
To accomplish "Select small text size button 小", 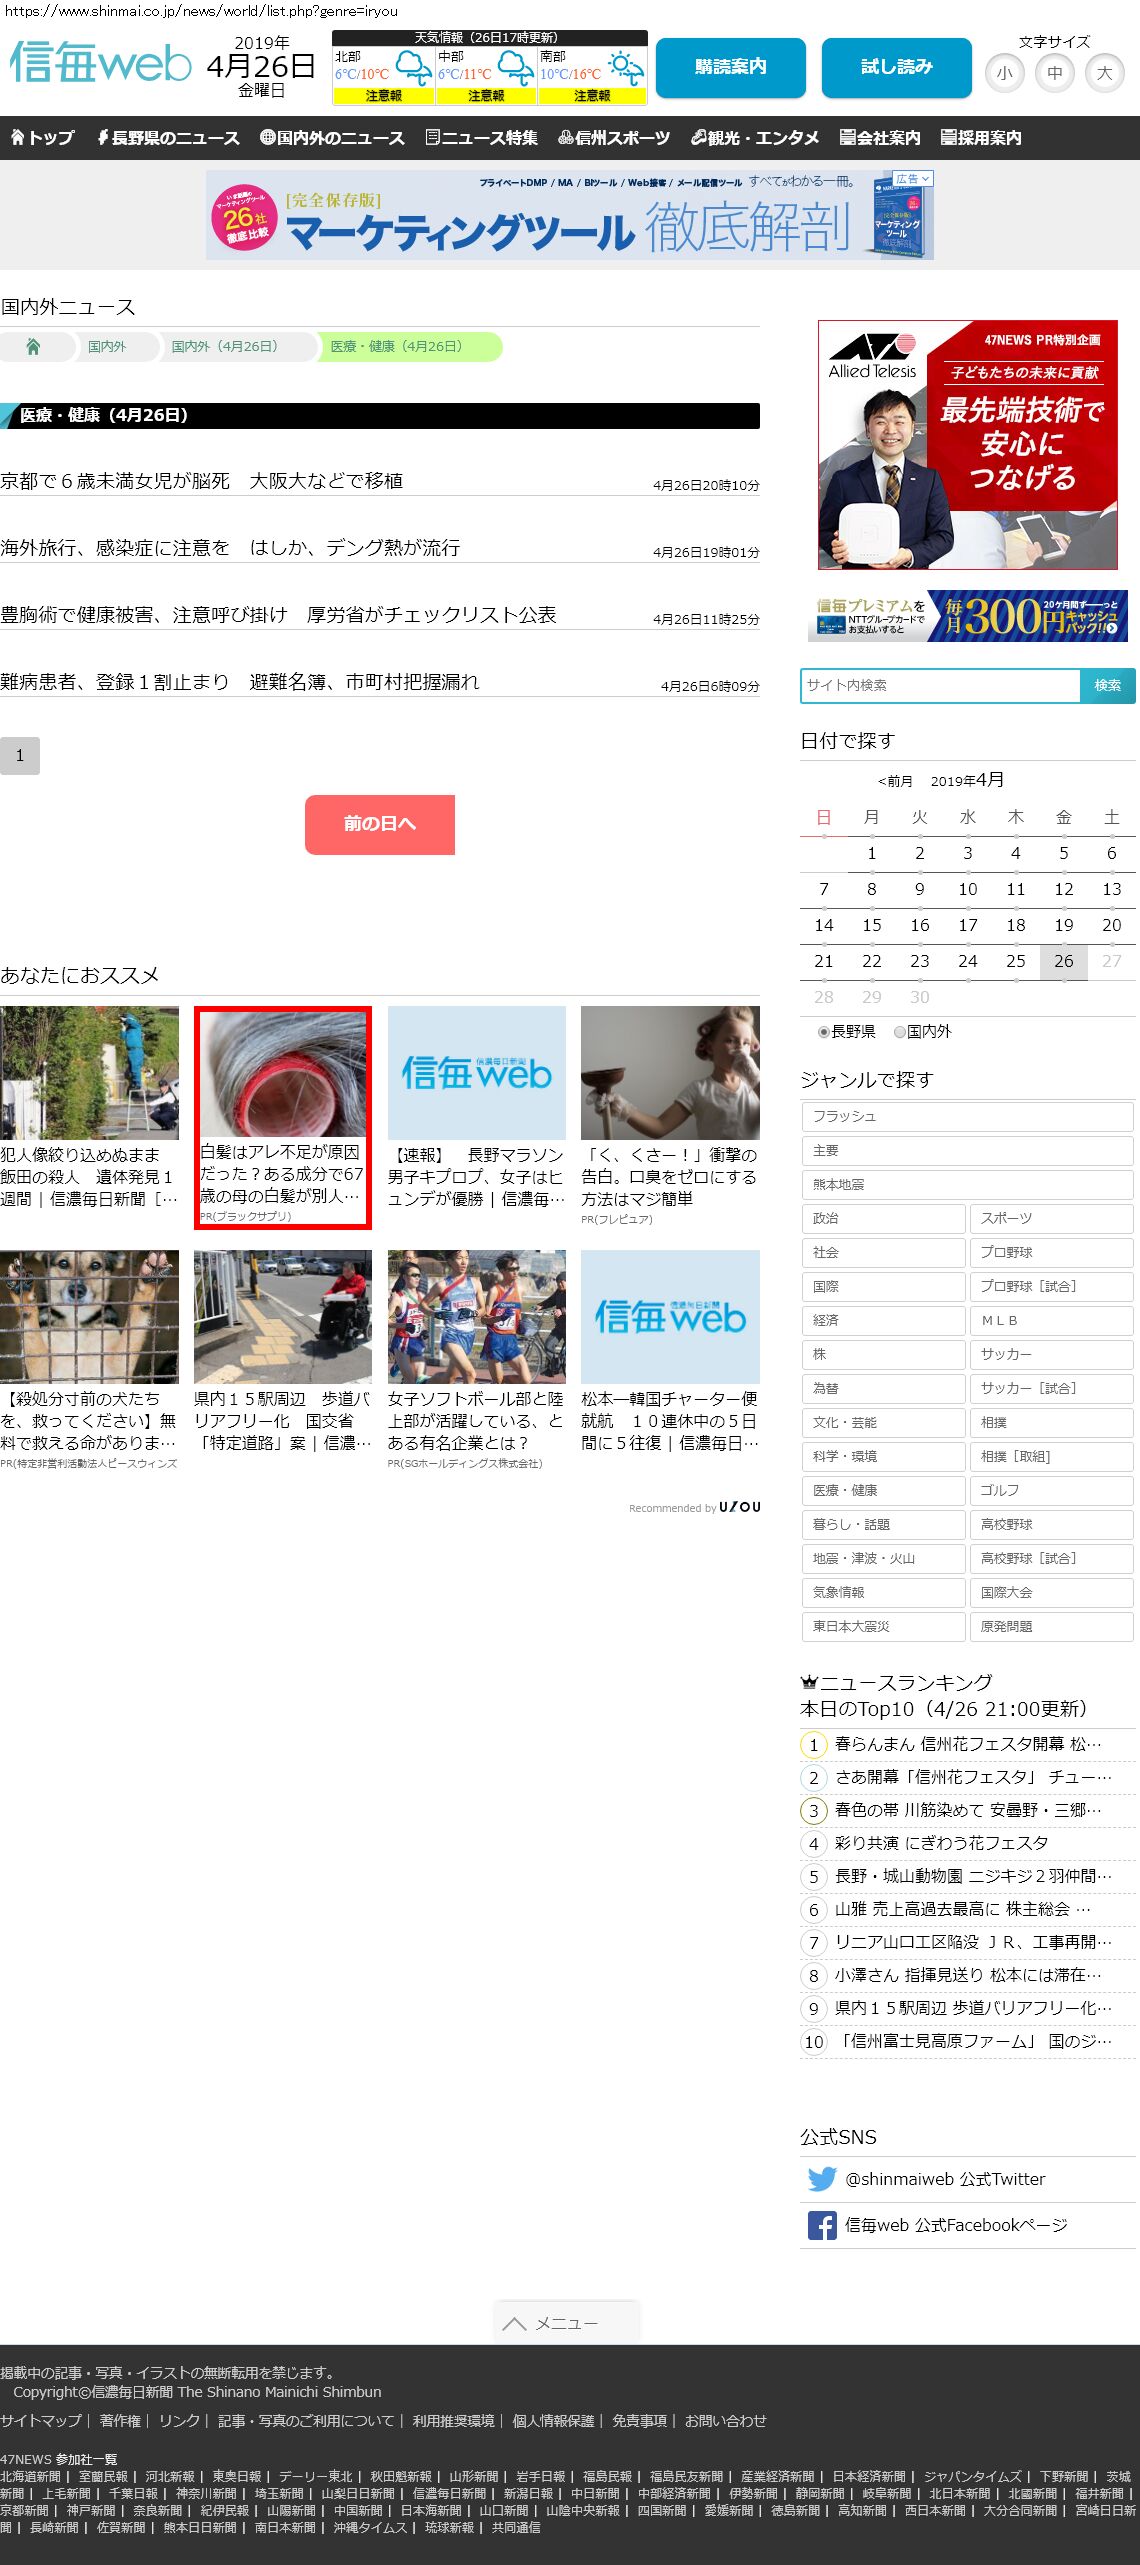I will click(x=1004, y=73).
